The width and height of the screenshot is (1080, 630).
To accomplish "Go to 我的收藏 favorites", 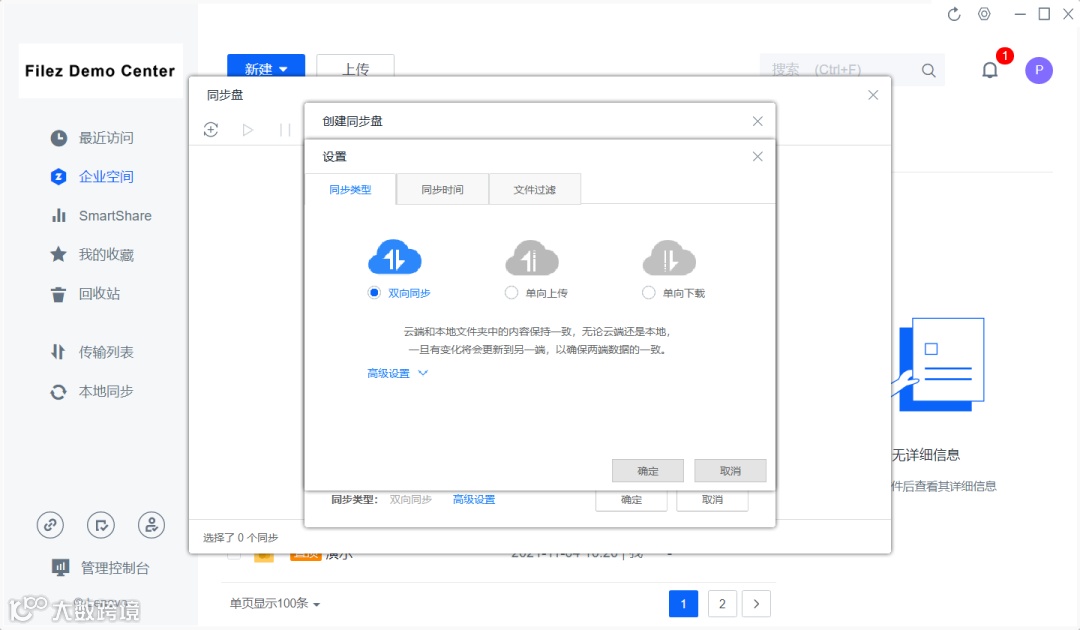I will click(92, 255).
